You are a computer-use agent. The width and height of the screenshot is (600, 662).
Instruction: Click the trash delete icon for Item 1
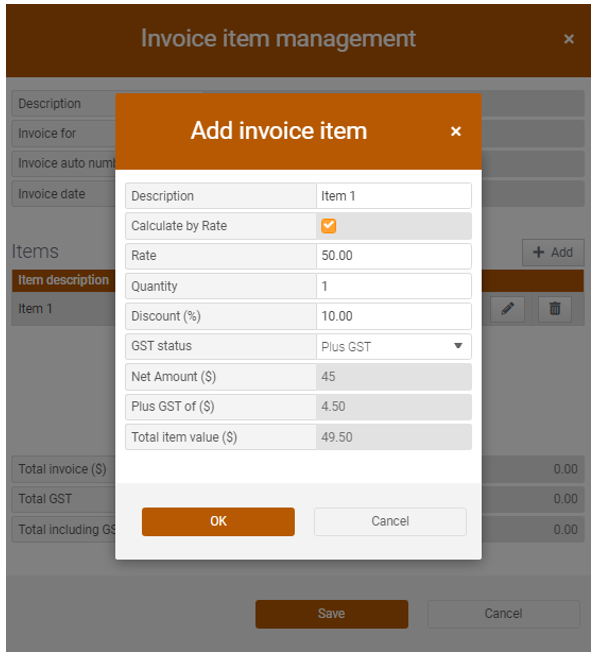554,310
